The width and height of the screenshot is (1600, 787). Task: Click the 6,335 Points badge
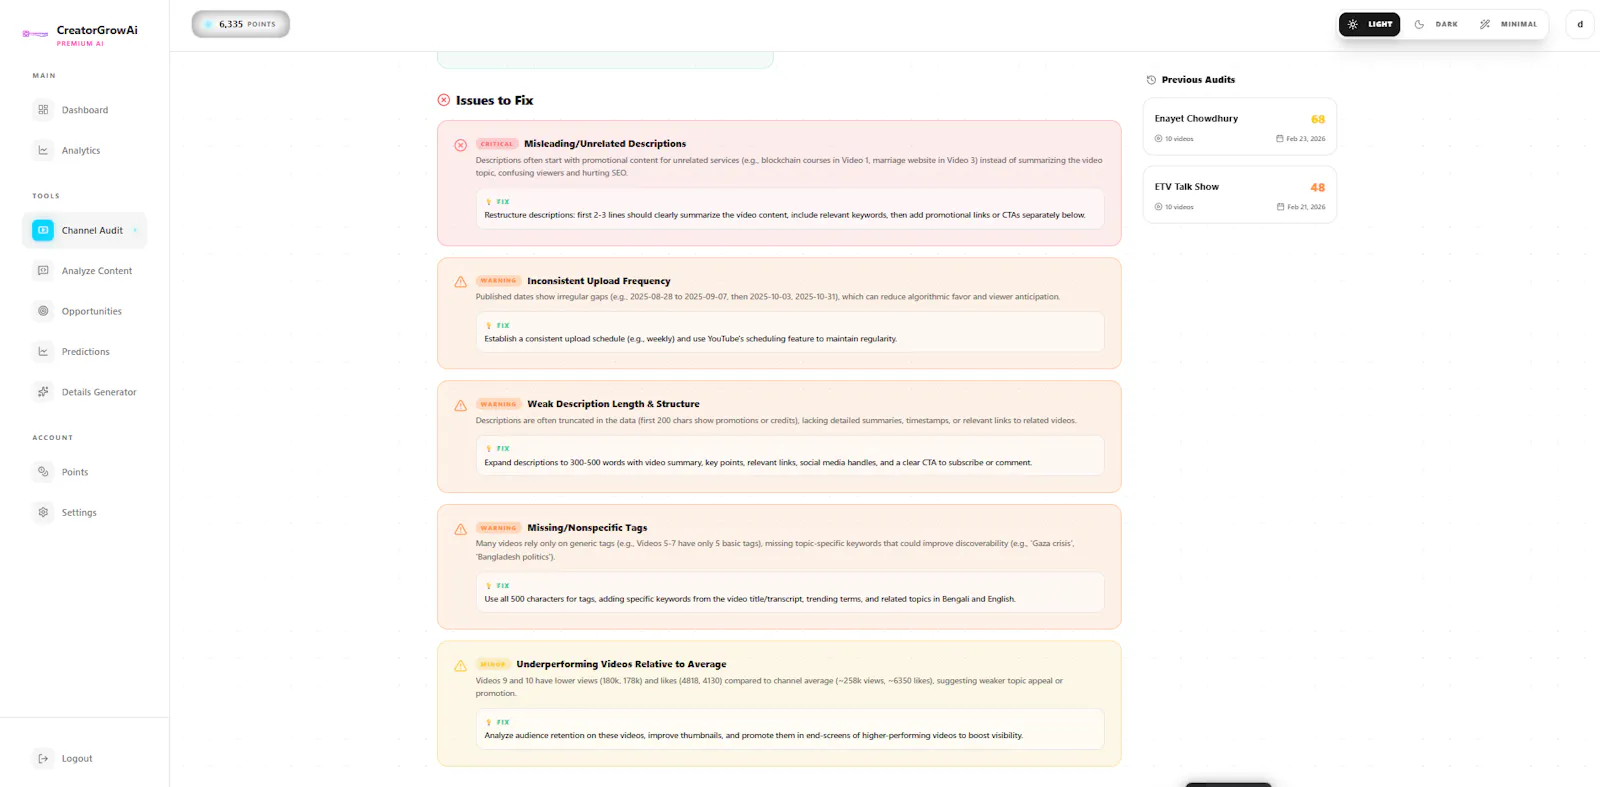(x=241, y=24)
